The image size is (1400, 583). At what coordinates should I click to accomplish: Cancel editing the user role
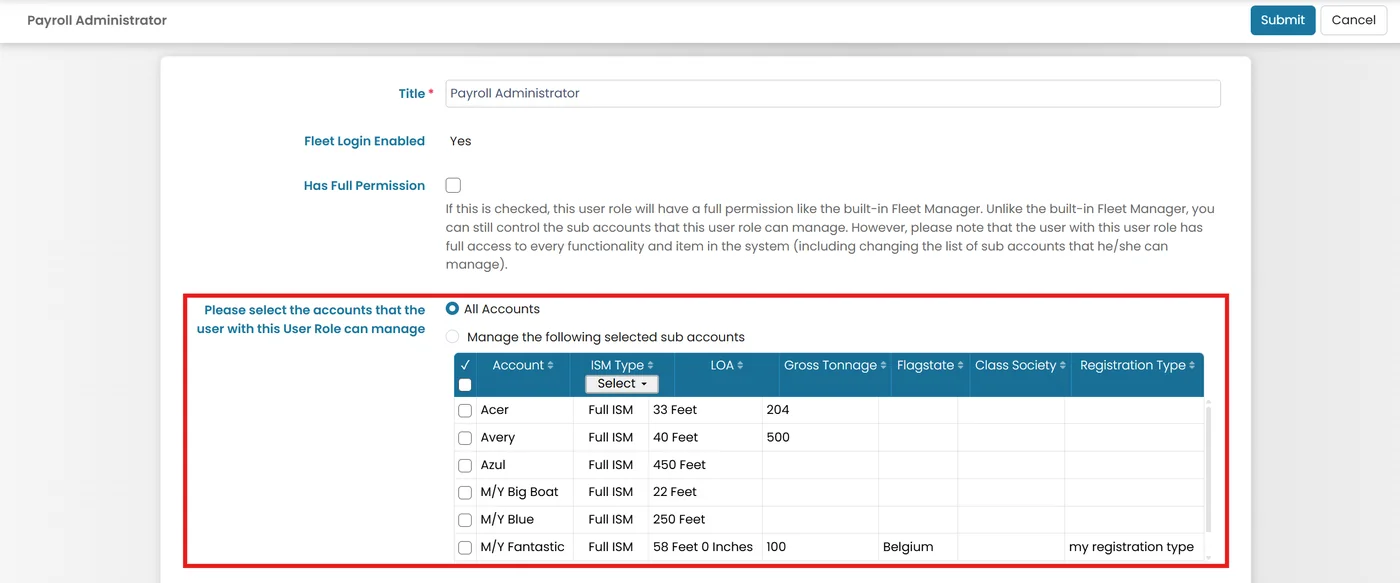coord(1353,20)
